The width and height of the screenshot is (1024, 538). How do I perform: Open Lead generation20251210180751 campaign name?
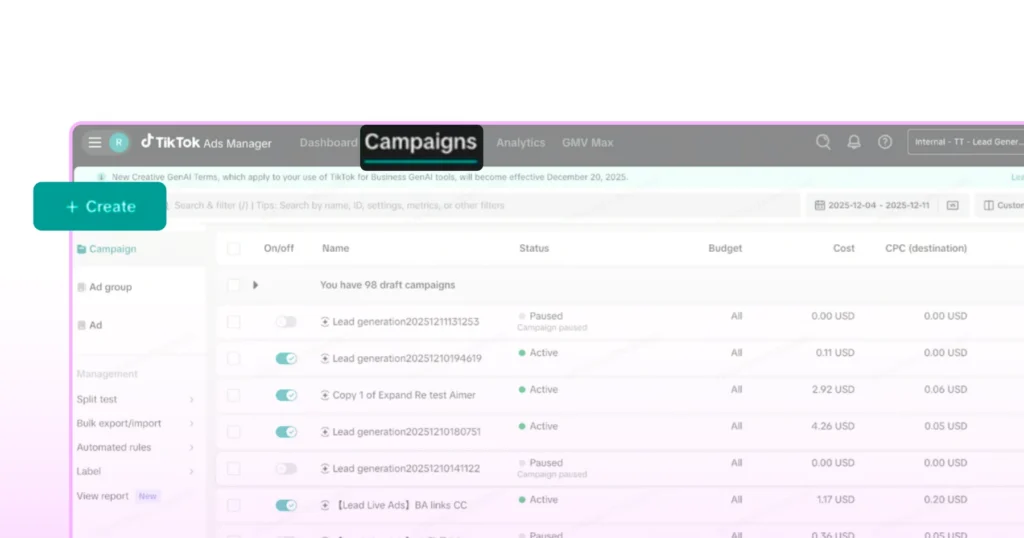point(406,432)
